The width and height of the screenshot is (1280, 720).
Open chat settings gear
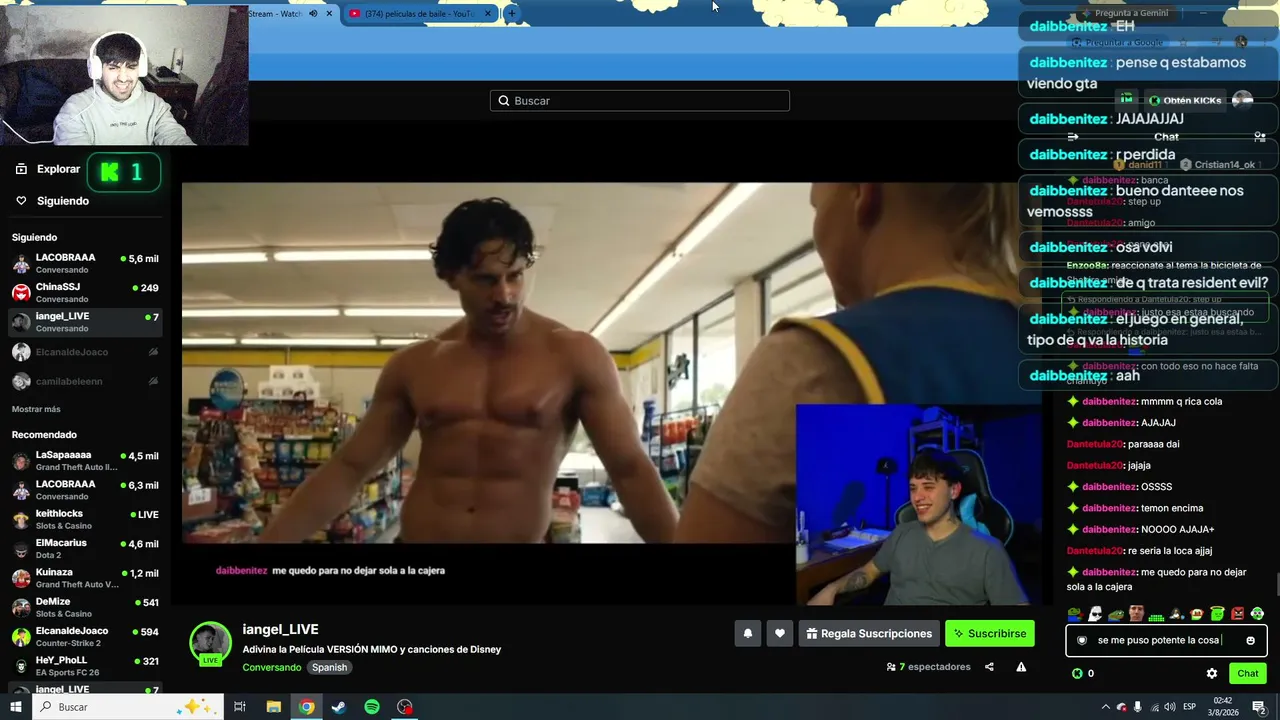pos(1212,674)
